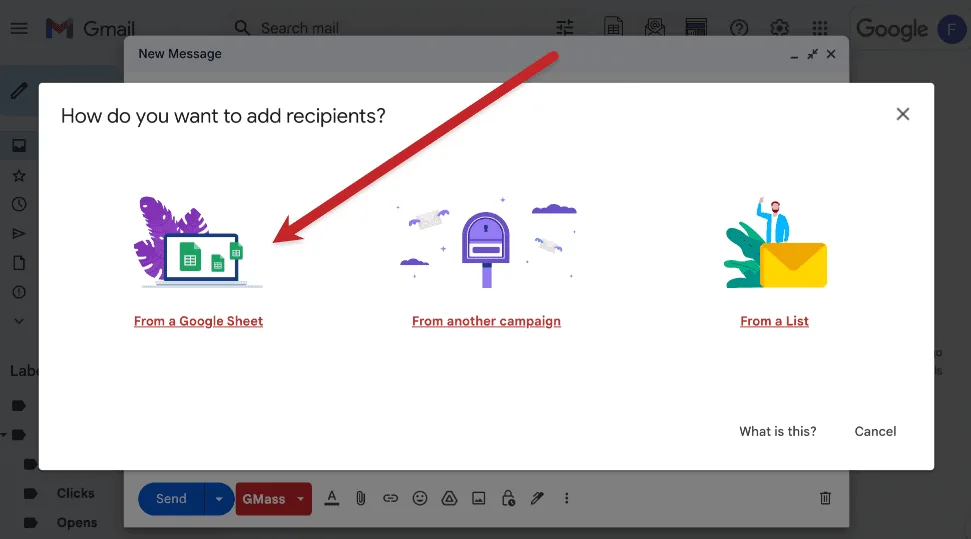The image size is (971, 539).
Task: Open text formatting options icon
Action: point(332,498)
